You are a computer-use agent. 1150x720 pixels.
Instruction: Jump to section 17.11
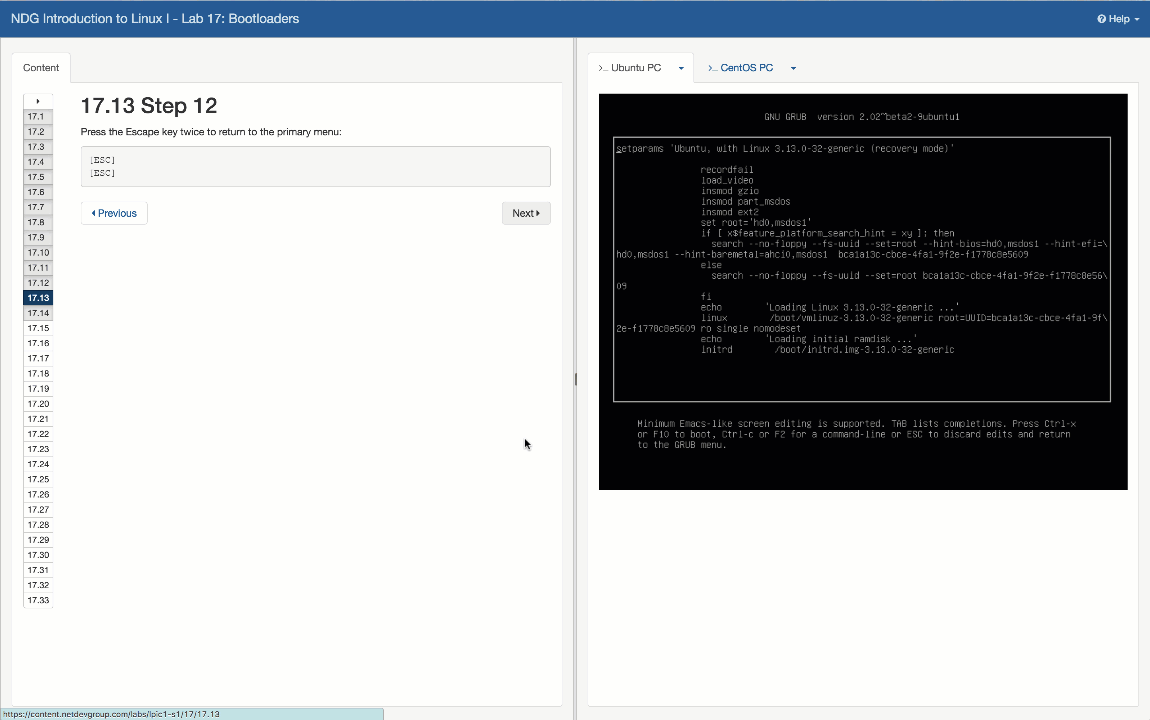pos(38,268)
